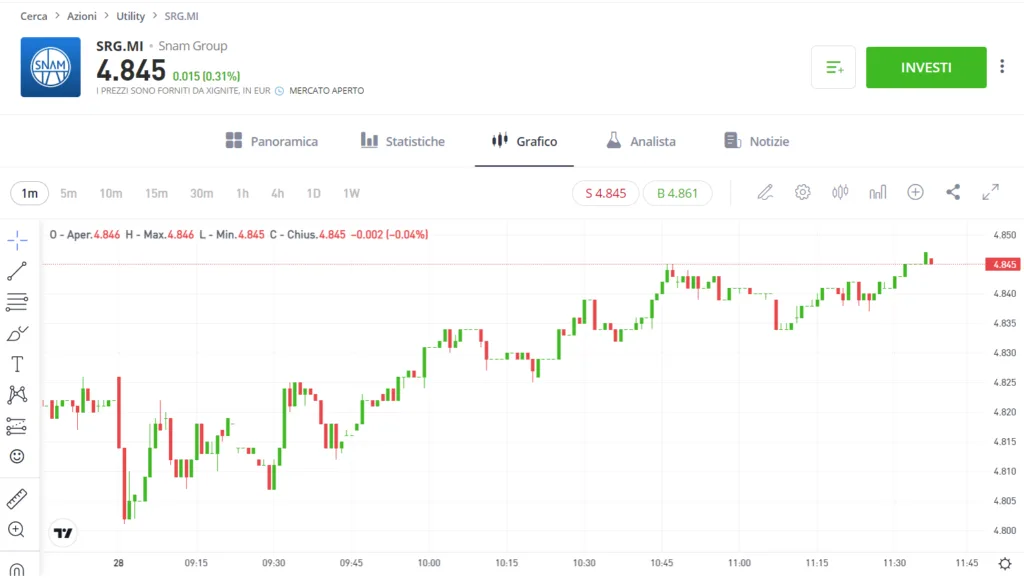Viewport: 1024px width, 580px height.
Task: Open the indicators bar chart menu
Action: pyautogui.click(x=878, y=193)
